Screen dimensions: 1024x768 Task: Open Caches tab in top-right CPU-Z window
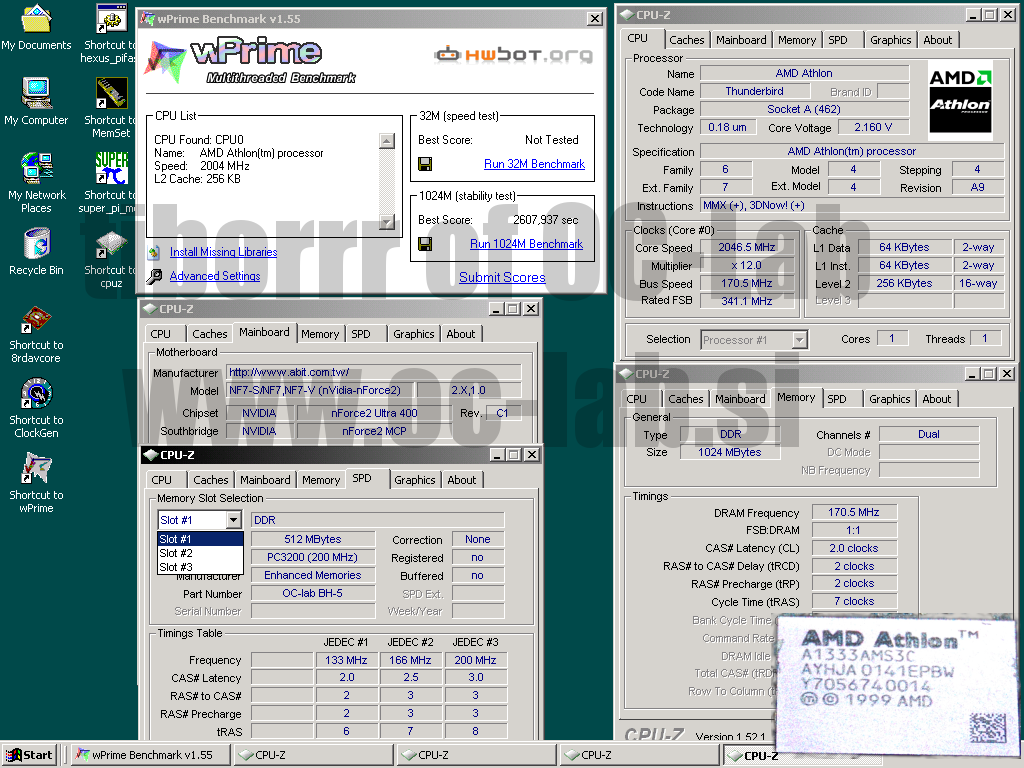(686, 40)
